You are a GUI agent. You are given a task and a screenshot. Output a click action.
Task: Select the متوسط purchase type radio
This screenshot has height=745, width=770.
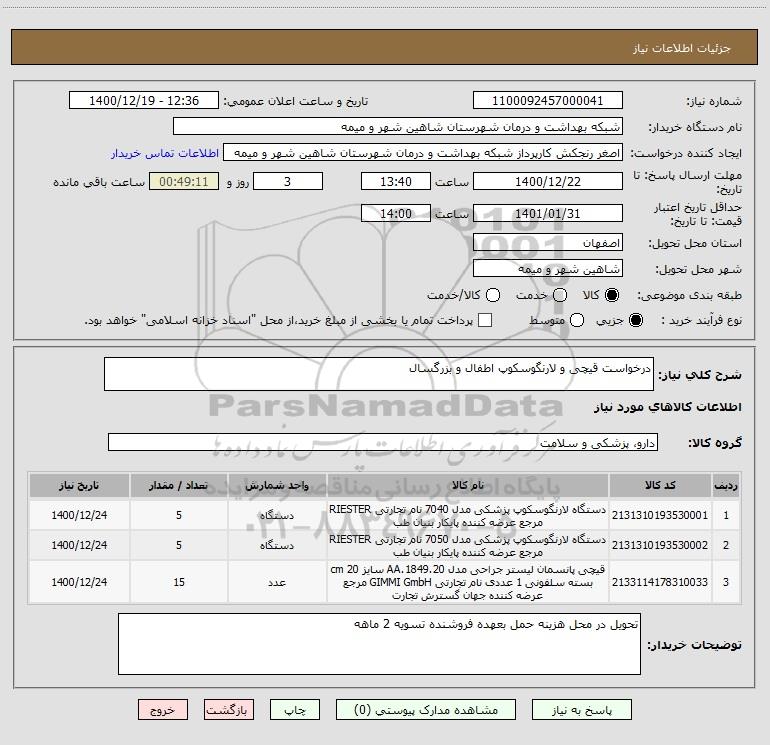[577, 320]
